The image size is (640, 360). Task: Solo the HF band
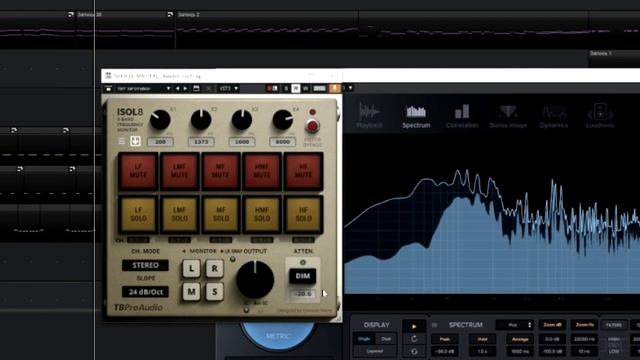(303, 214)
